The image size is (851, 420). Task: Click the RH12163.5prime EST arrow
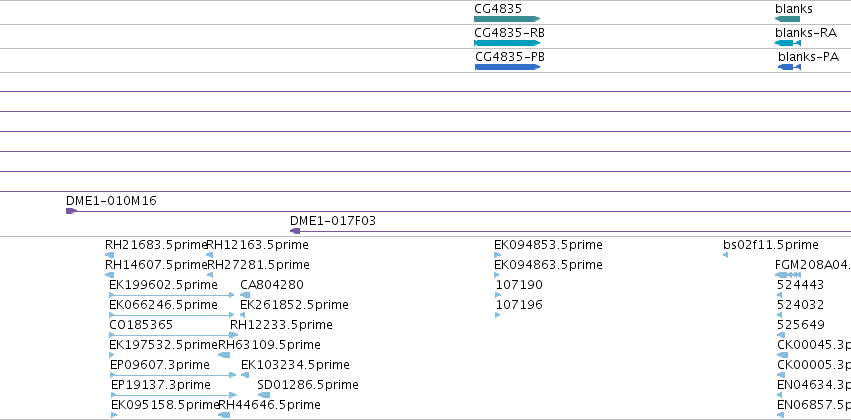(209, 255)
